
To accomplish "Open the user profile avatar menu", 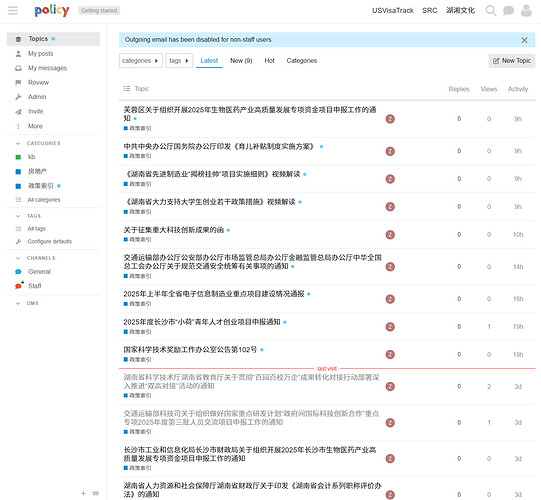I will (x=526, y=10).
